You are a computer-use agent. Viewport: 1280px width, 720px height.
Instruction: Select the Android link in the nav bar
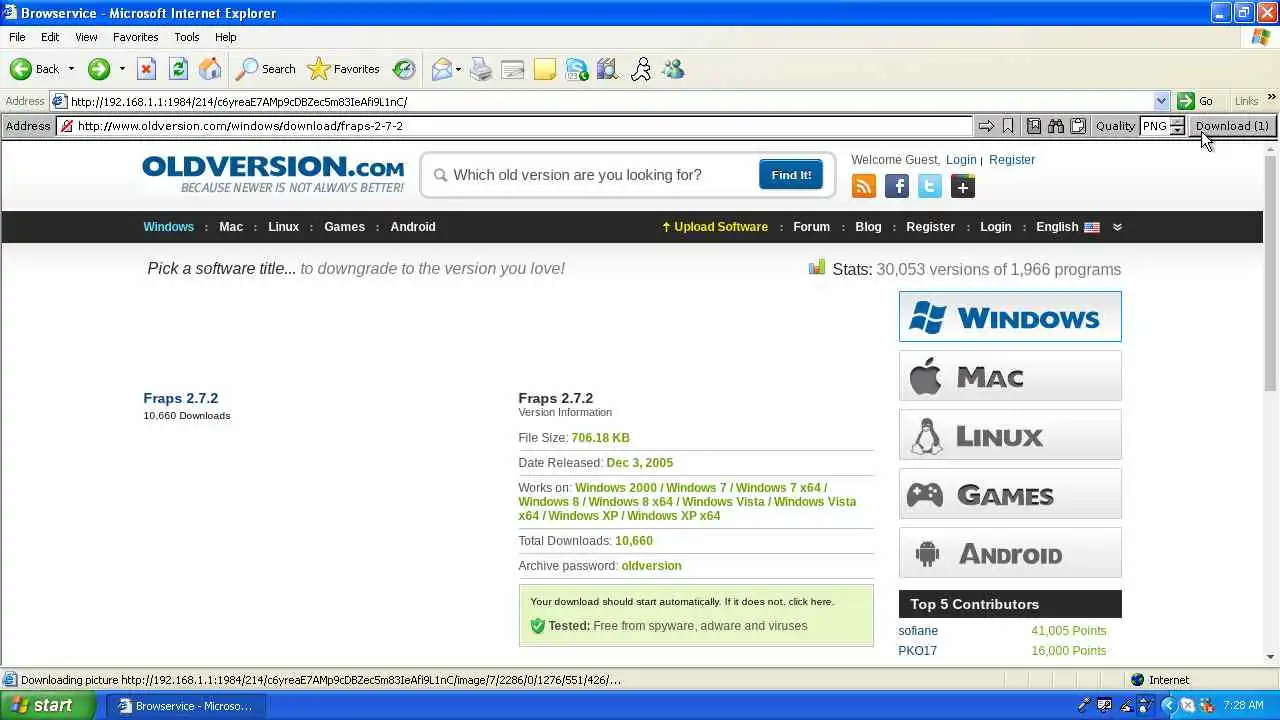point(413,227)
